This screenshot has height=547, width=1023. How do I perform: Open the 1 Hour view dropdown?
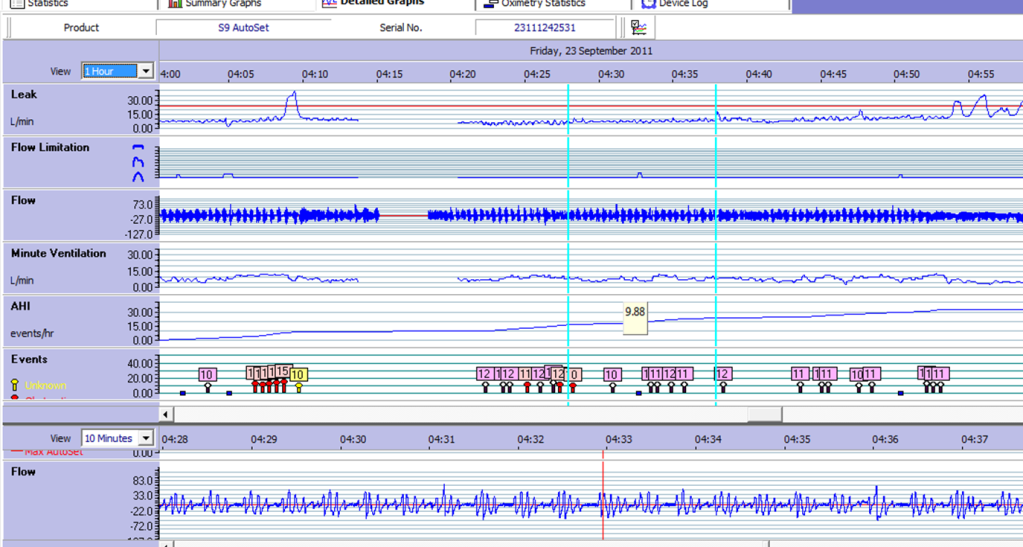[145, 71]
